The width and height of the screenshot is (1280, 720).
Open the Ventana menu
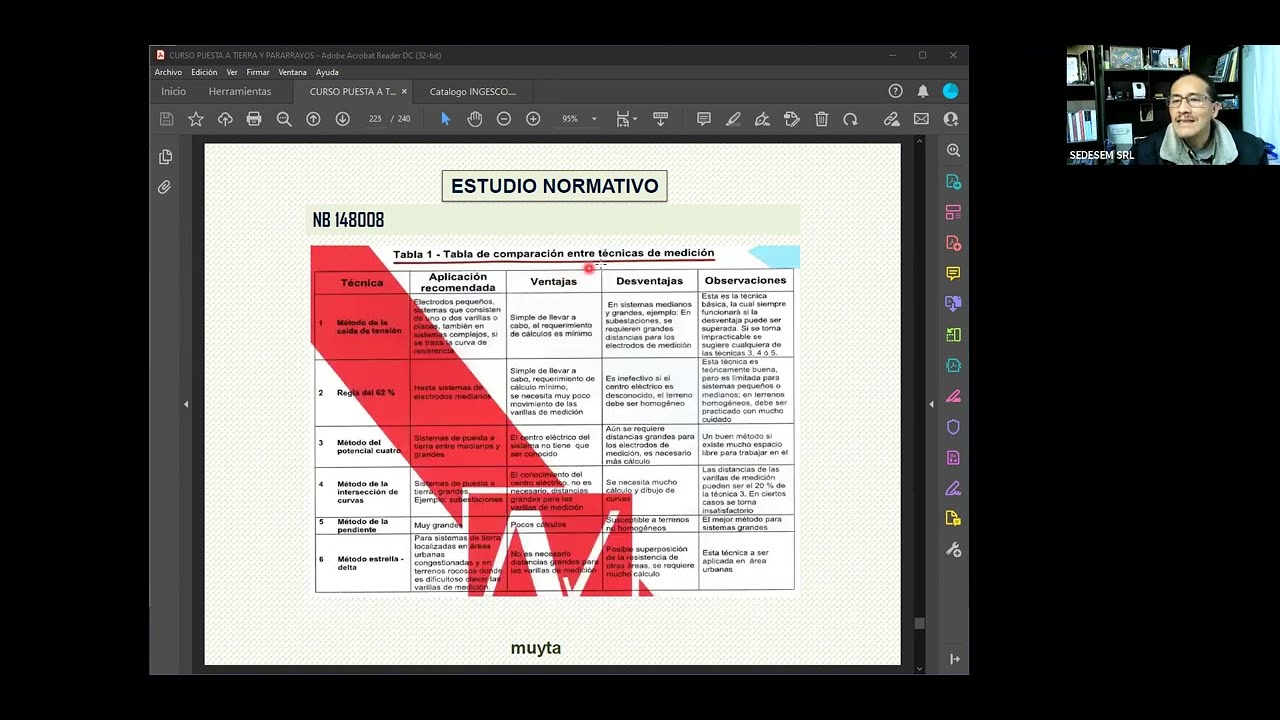[x=293, y=72]
